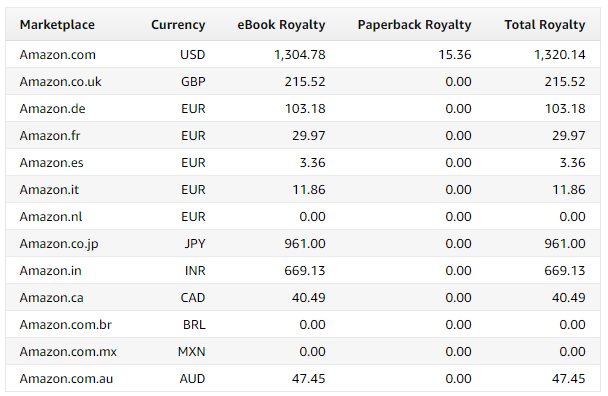Click the 15.36 paperback royalty value
Image resolution: width=608 pixels, height=396 pixels.
455,55
